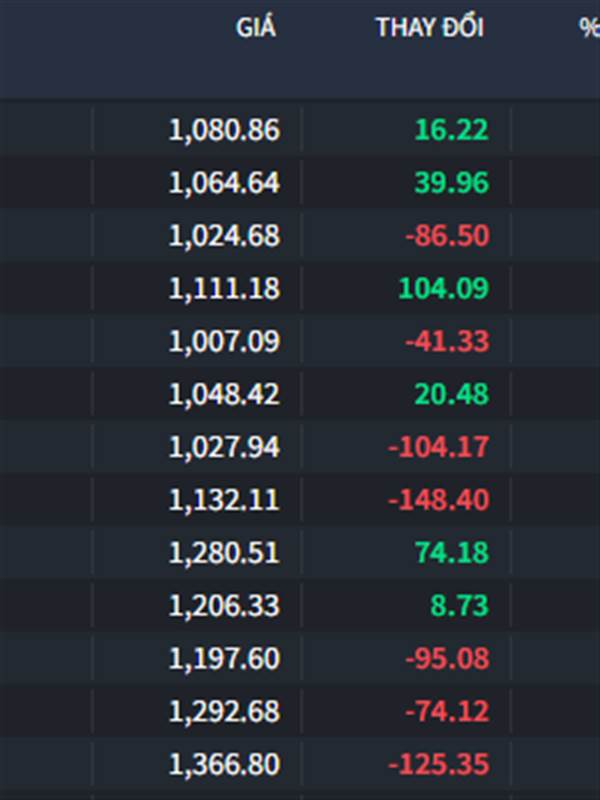Select the change value 104.09
The height and width of the screenshot is (800, 600).
point(443,288)
